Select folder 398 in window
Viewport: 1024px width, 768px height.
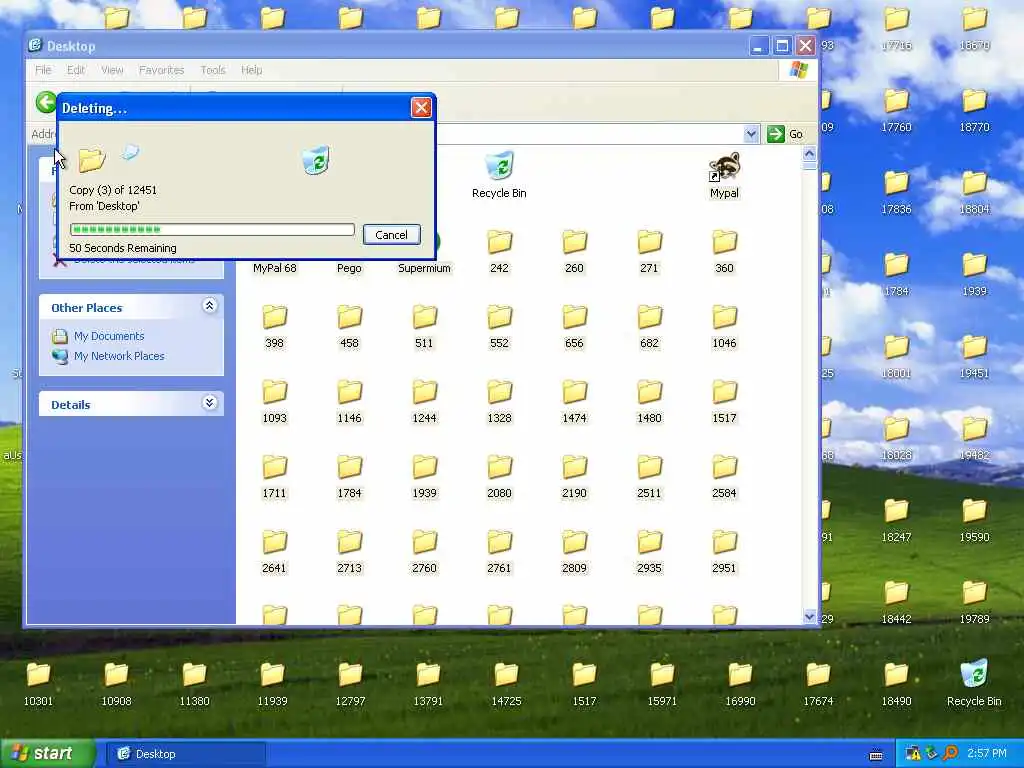tap(274, 327)
